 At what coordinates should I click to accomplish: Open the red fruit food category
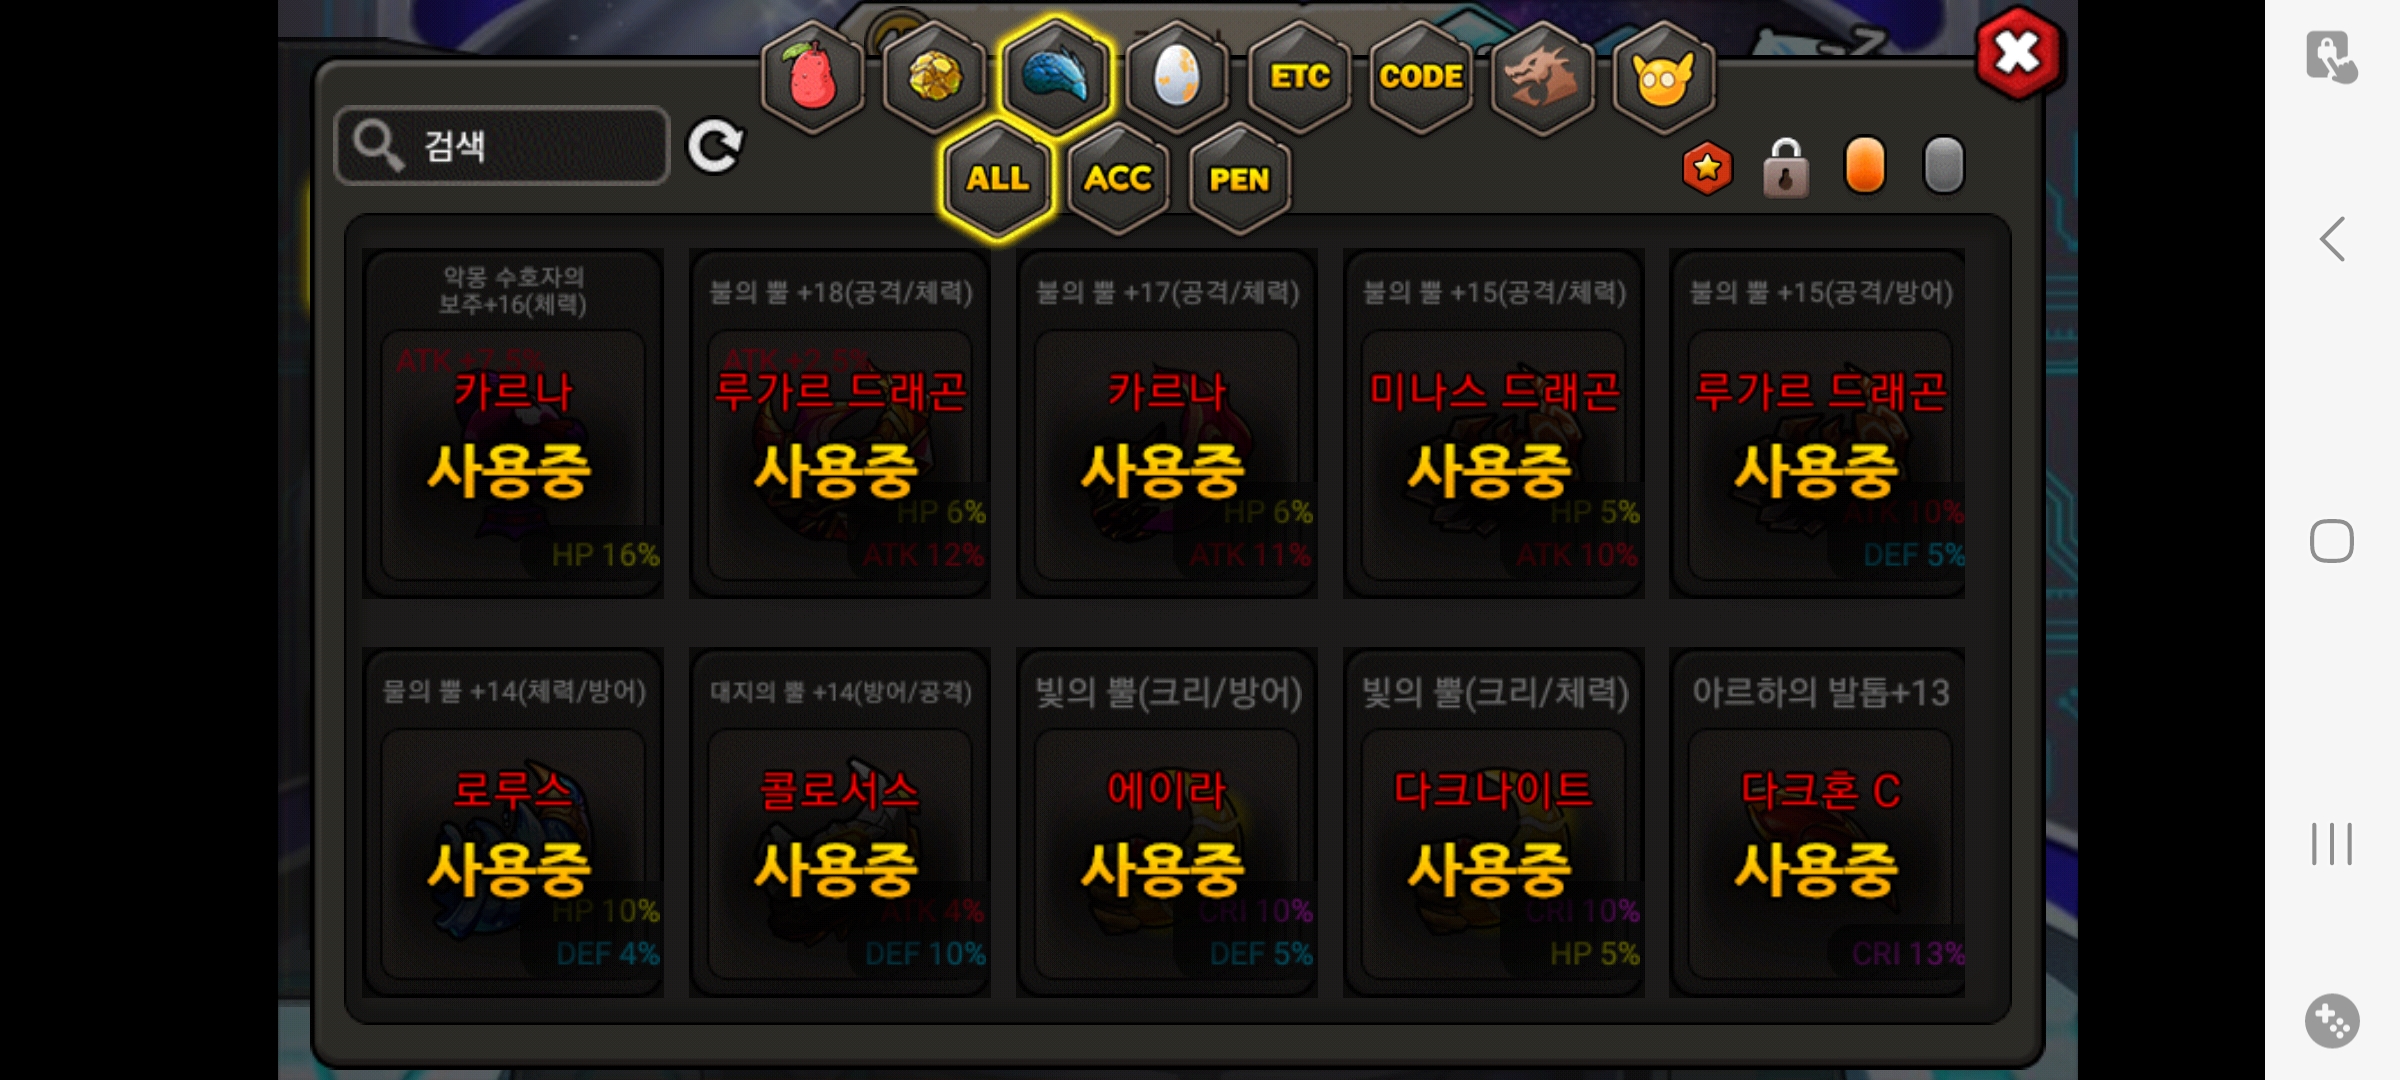[x=813, y=76]
